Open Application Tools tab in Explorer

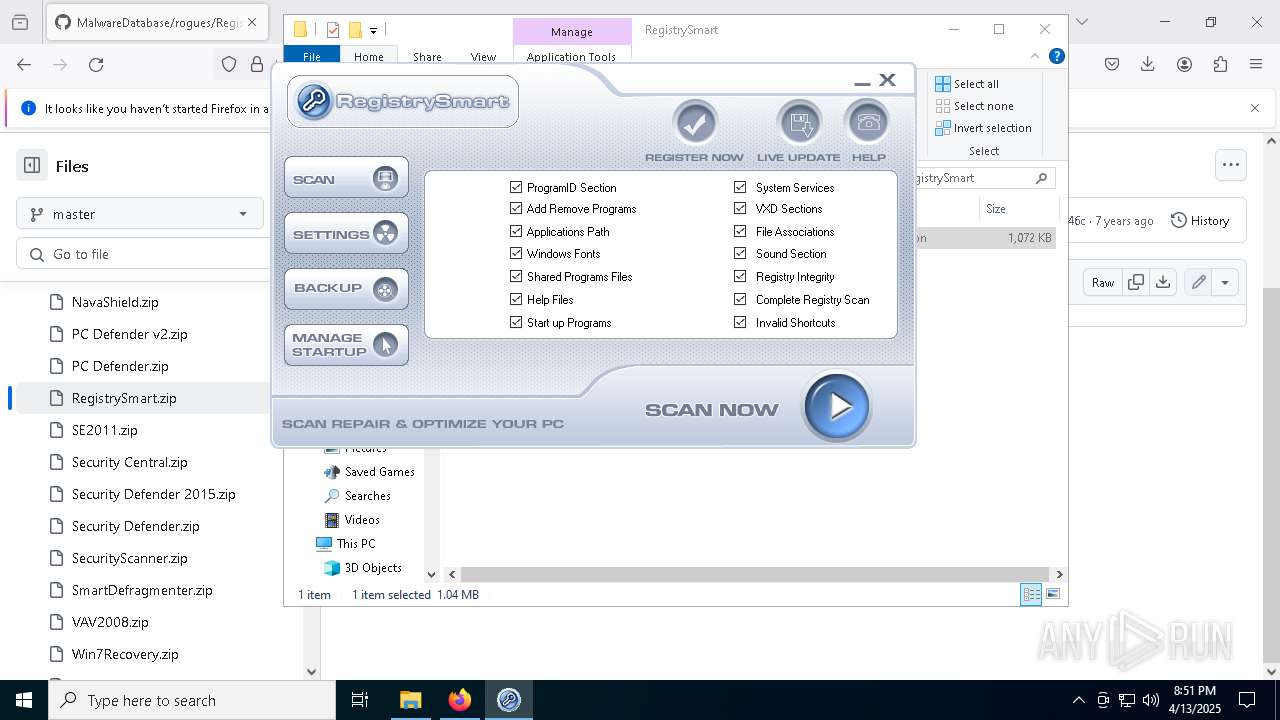point(571,57)
